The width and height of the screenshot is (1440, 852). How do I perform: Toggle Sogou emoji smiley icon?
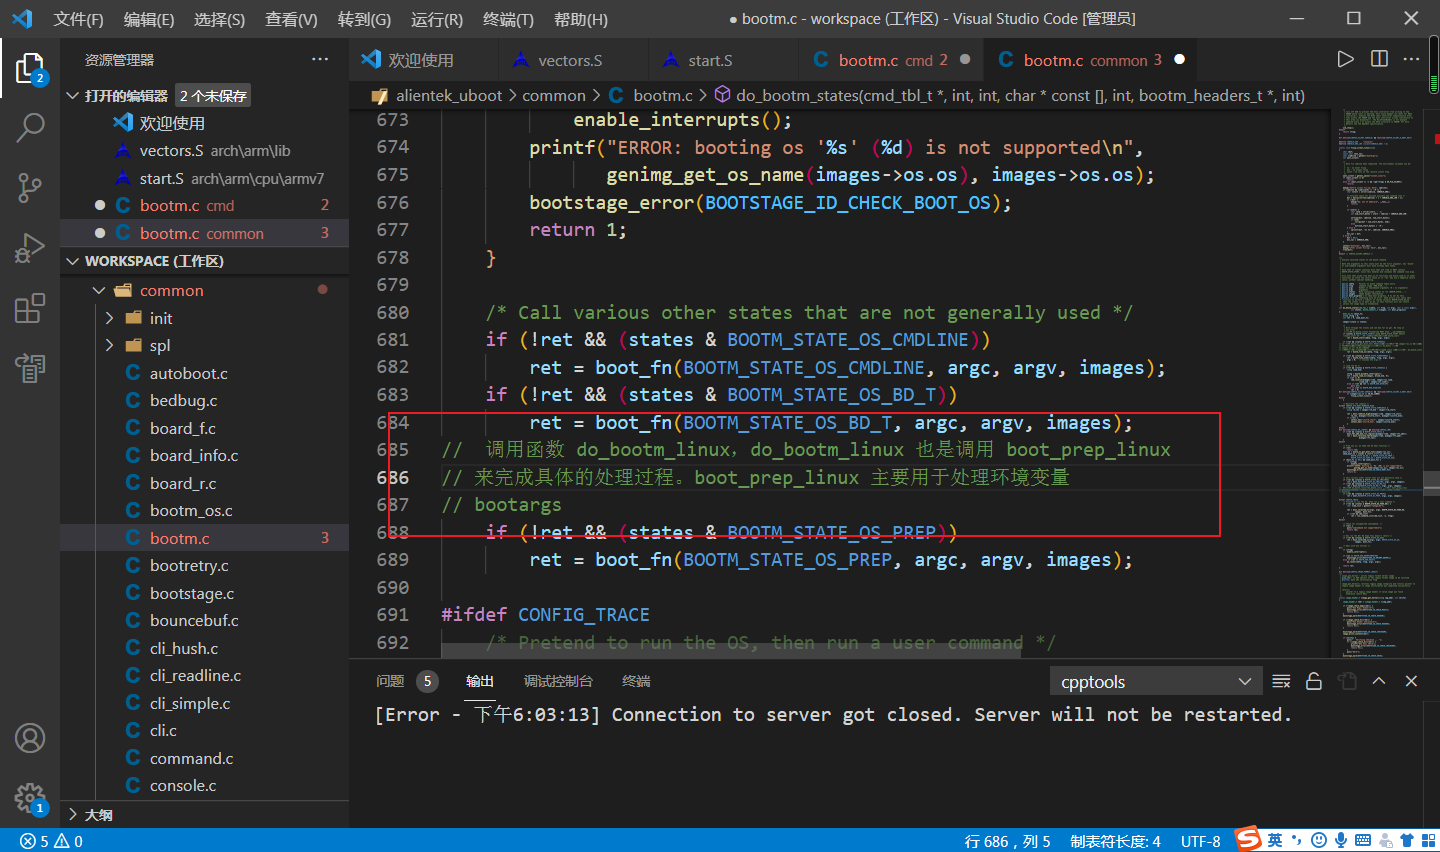click(1319, 840)
